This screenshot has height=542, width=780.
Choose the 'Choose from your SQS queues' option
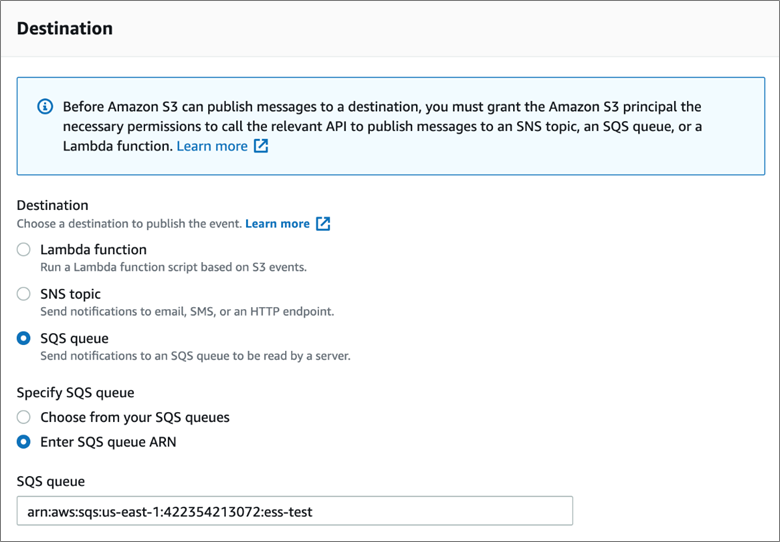click(24, 417)
